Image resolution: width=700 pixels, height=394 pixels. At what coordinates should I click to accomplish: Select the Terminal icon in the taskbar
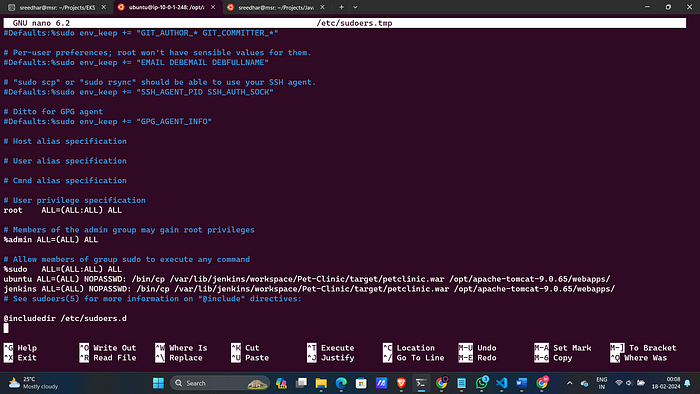pyautogui.click(x=421, y=383)
